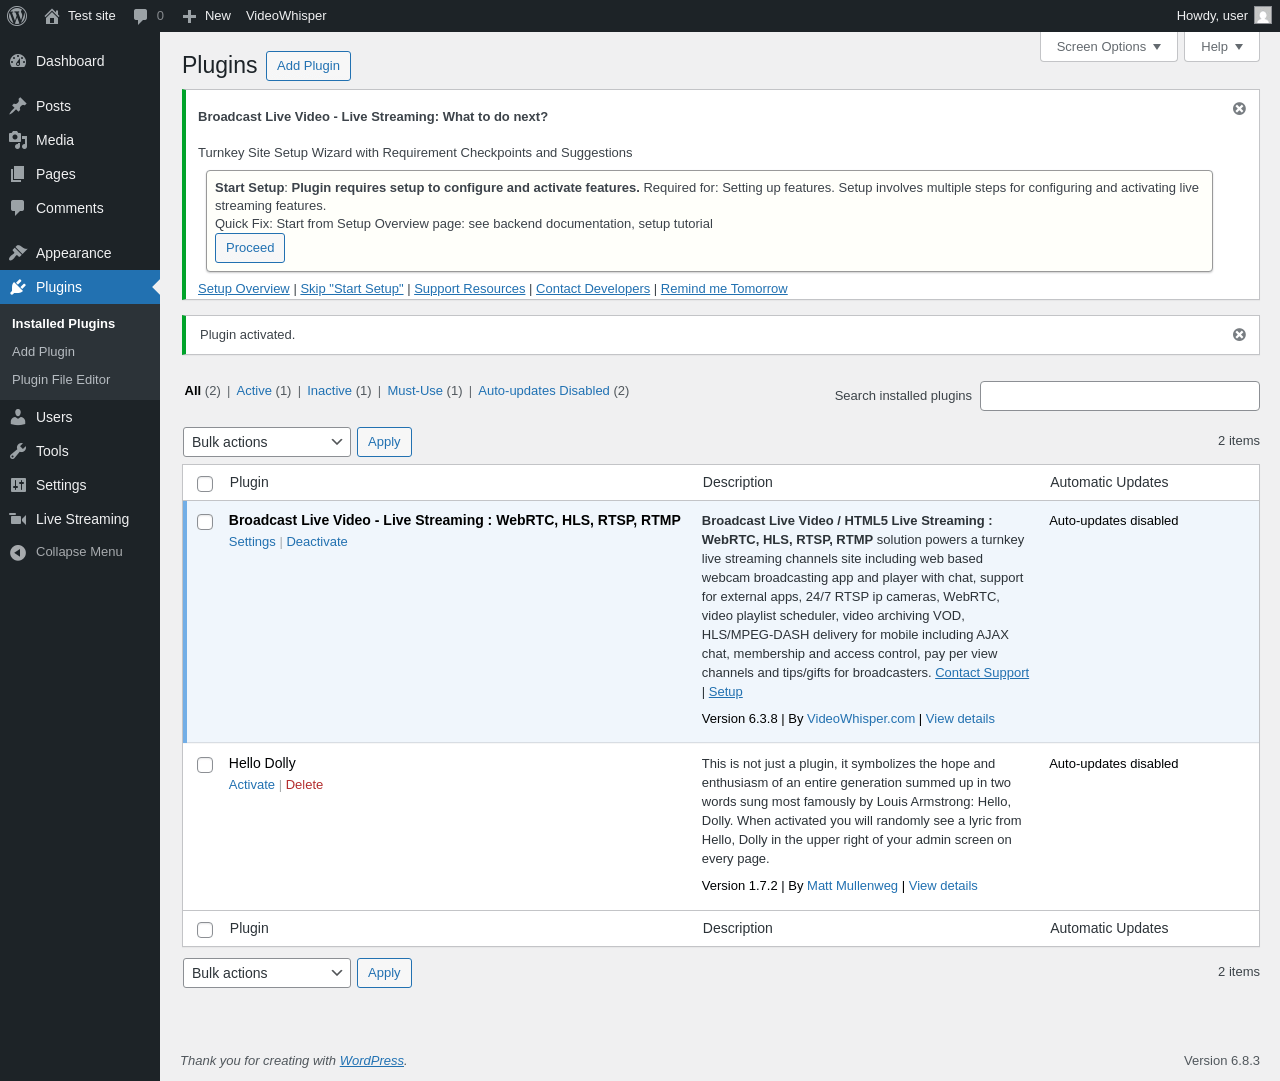Open the Plugin File Editor submenu item
The width and height of the screenshot is (1280, 1081).
click(61, 380)
